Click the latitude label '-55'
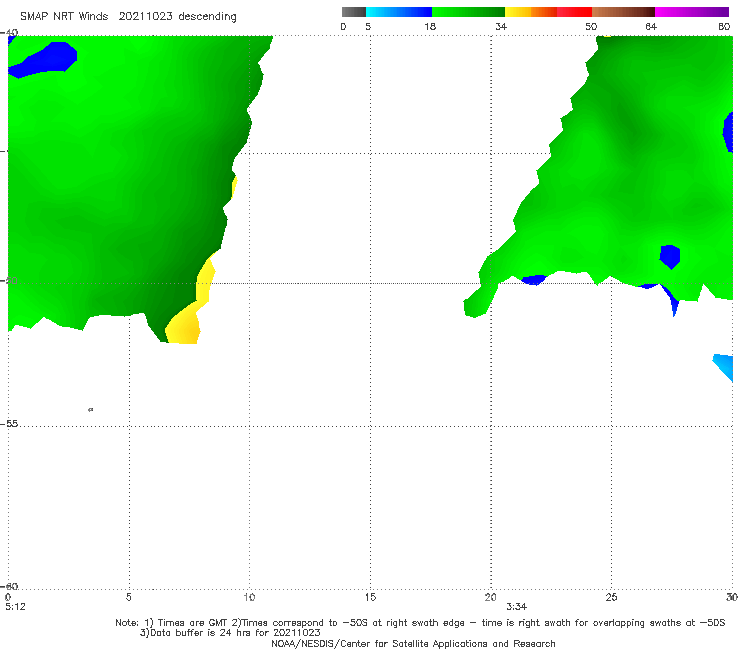Screen dimensions: 740x650 (x=10, y=424)
